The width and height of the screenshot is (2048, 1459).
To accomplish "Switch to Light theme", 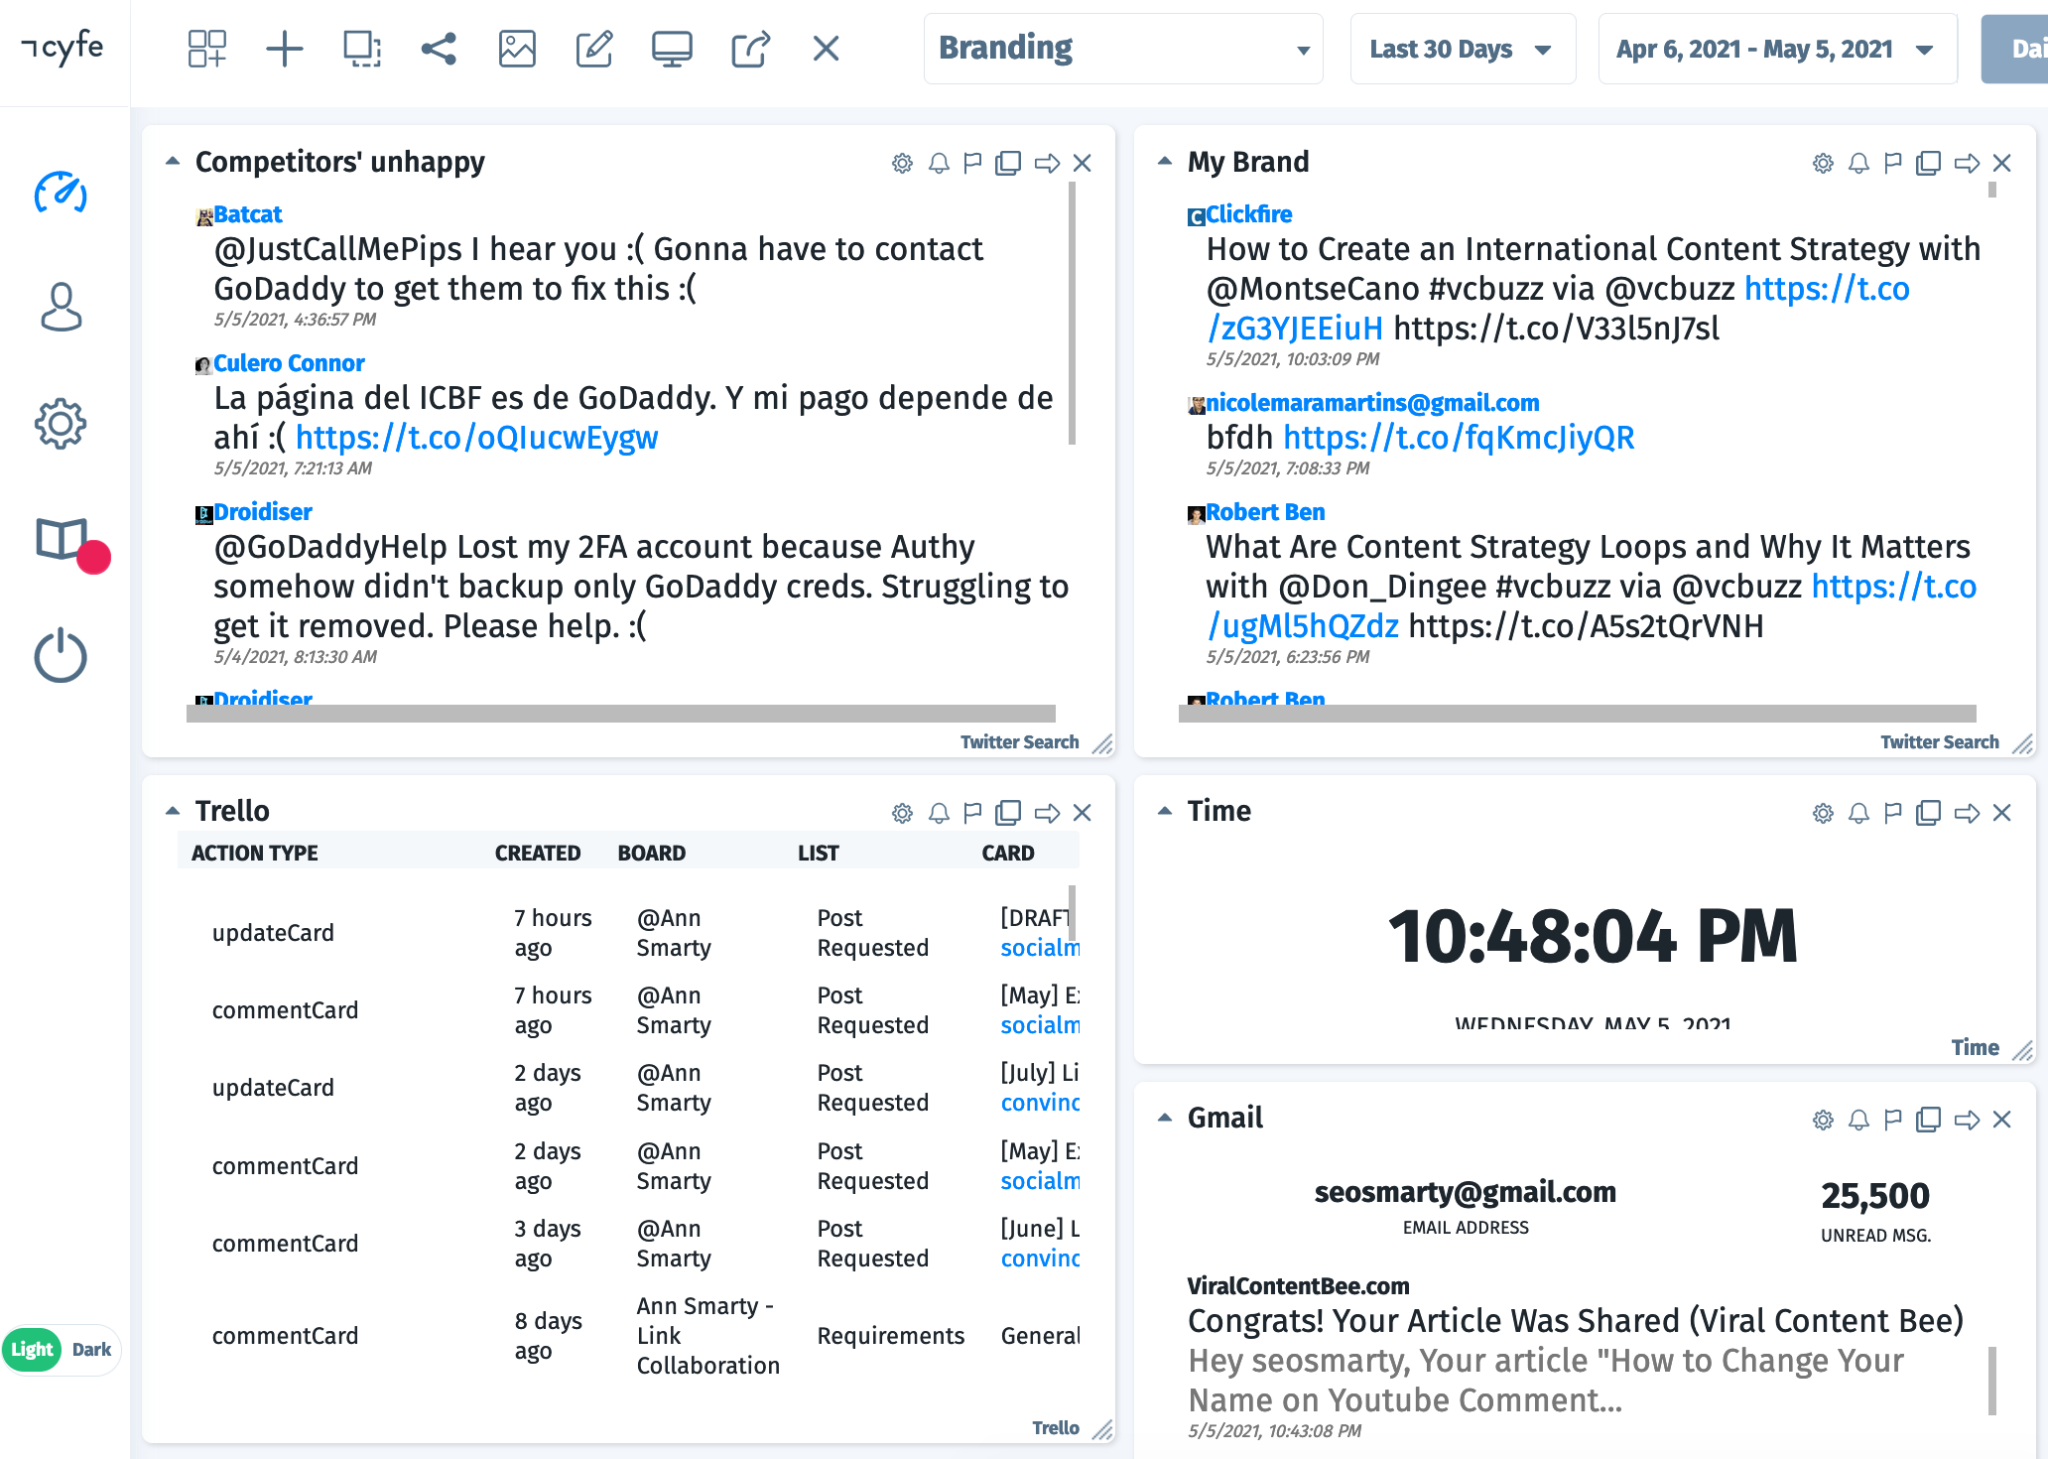I will pyautogui.click(x=32, y=1349).
